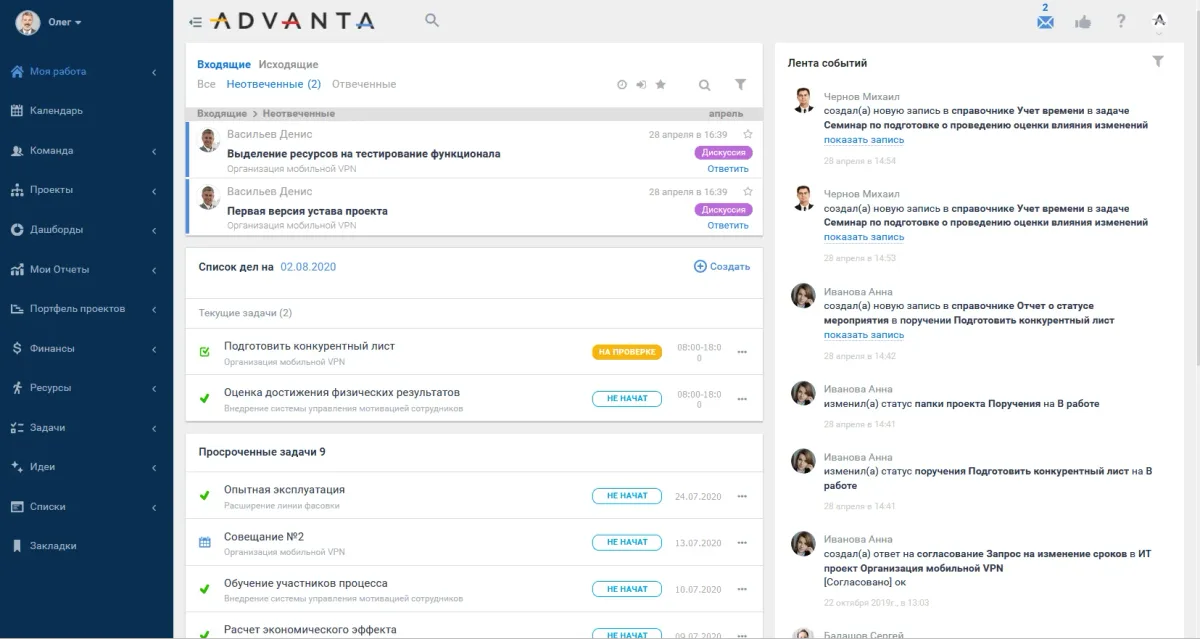Expand the 'Финансы' sidebar submenu
This screenshot has height=642, width=1200.
(x=154, y=349)
